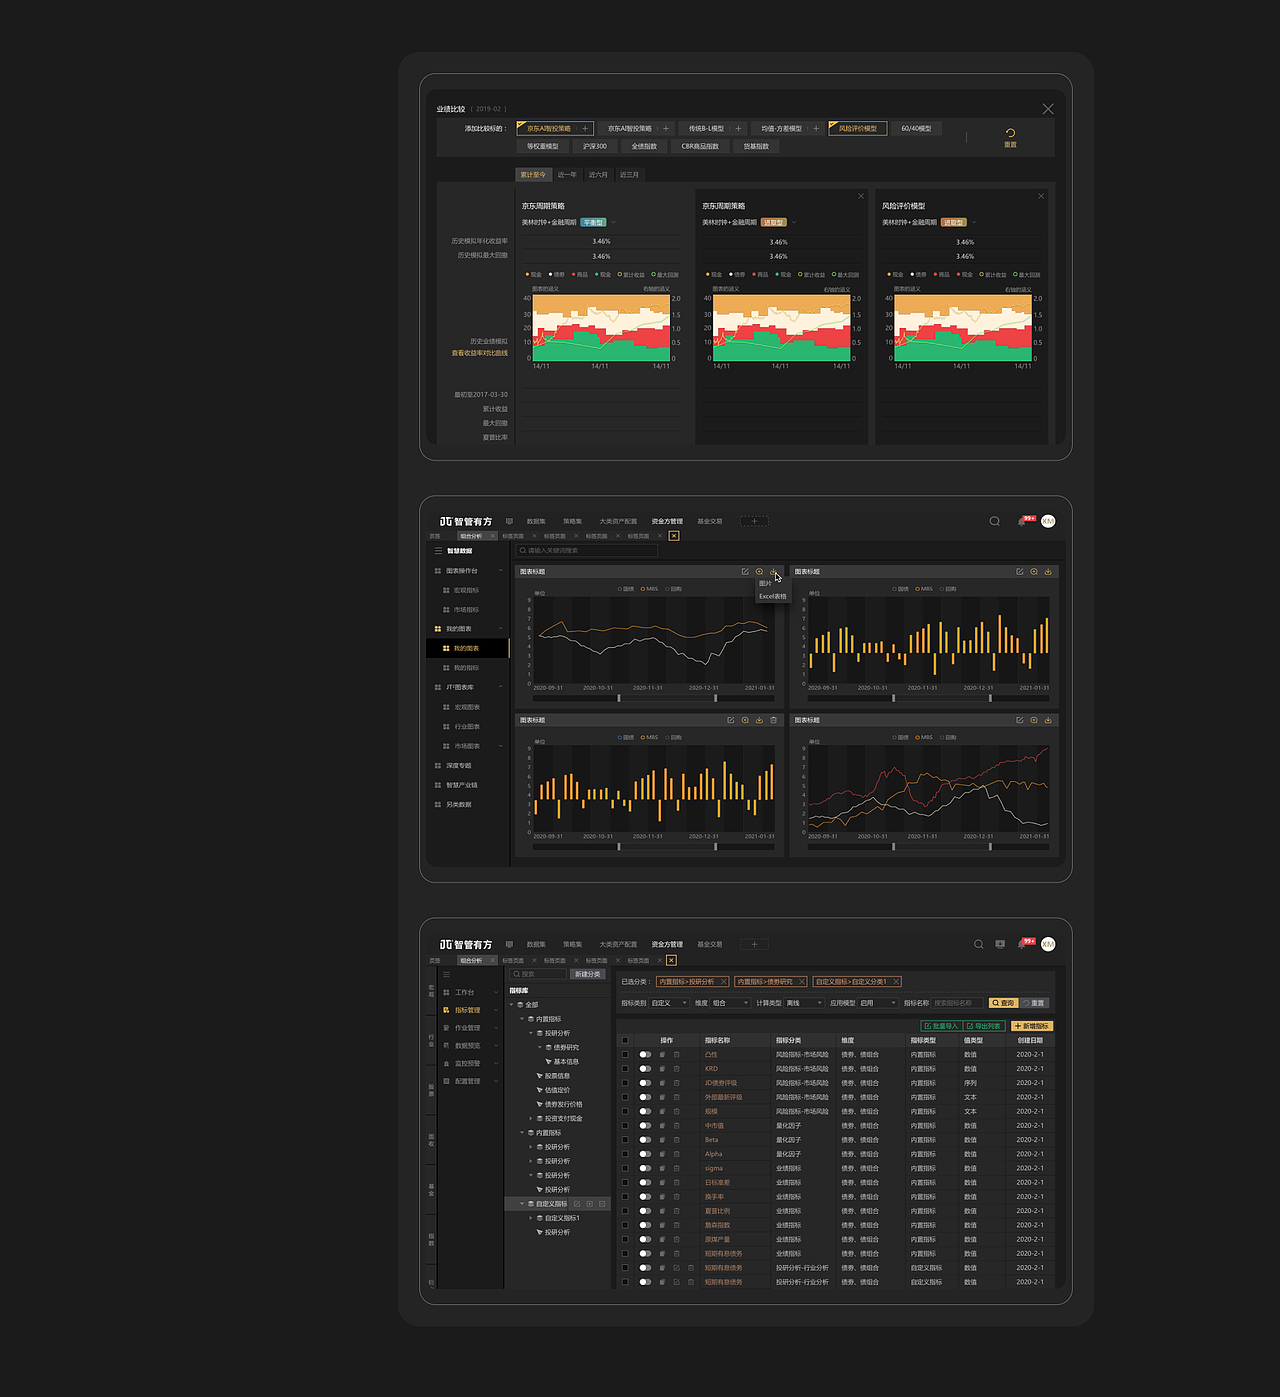Remove the 内置指标>投研分析 filter chip

(x=723, y=982)
